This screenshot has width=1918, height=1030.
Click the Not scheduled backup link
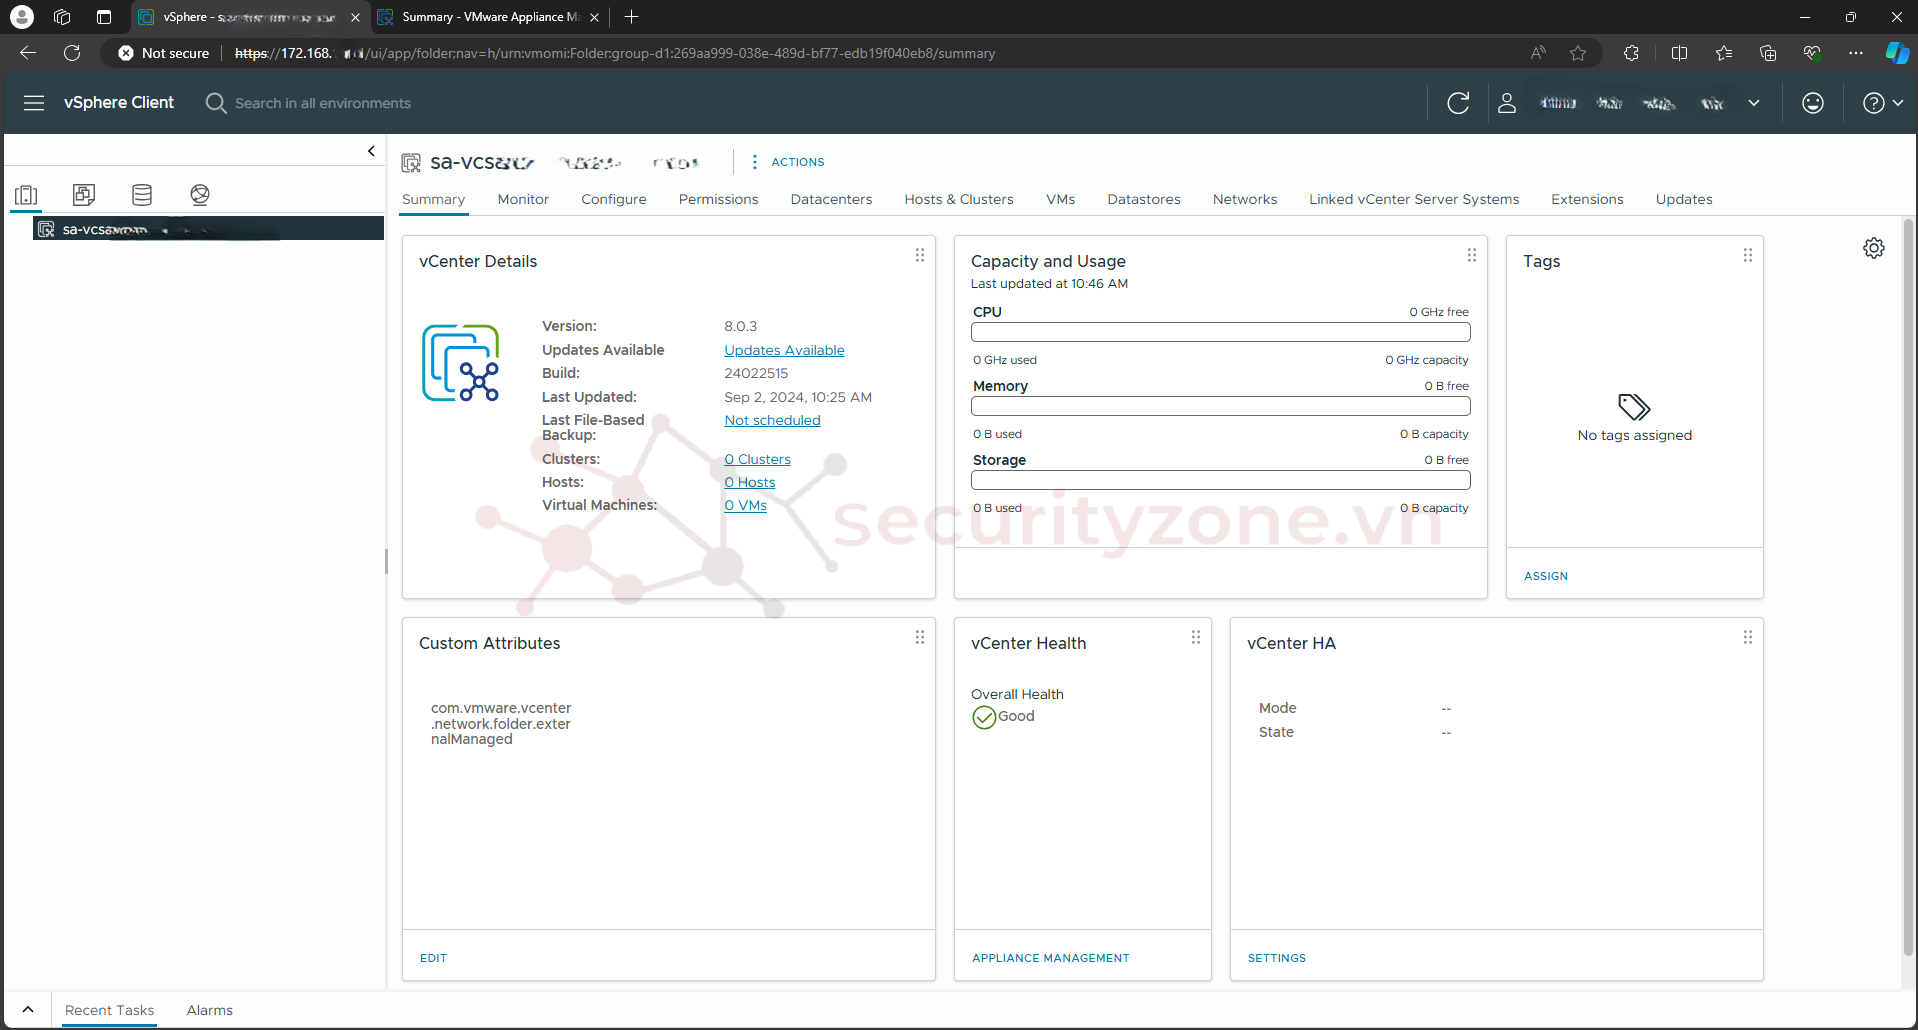772,420
